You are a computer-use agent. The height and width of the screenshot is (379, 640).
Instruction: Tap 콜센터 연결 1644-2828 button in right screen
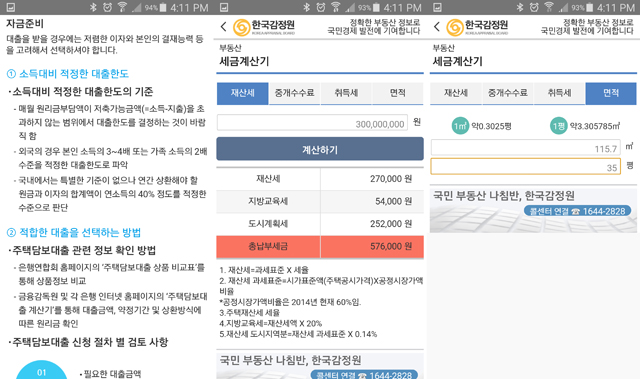(577, 211)
